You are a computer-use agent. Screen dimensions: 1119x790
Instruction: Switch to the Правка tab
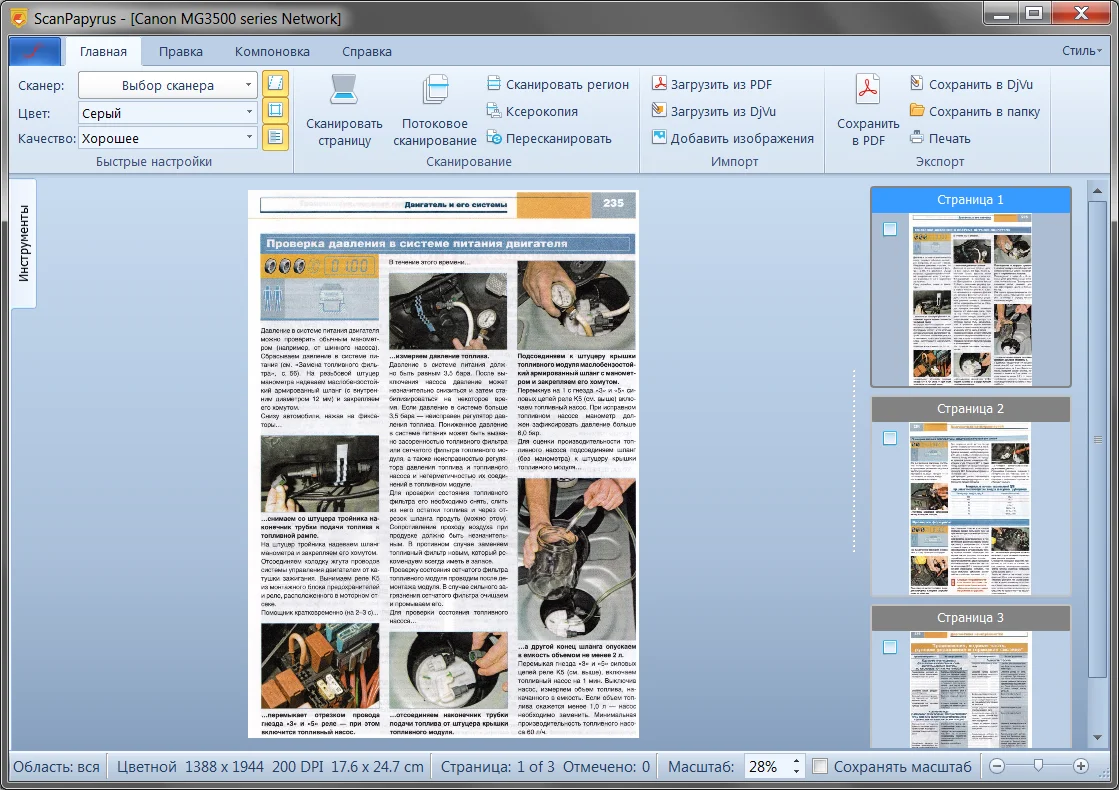180,52
